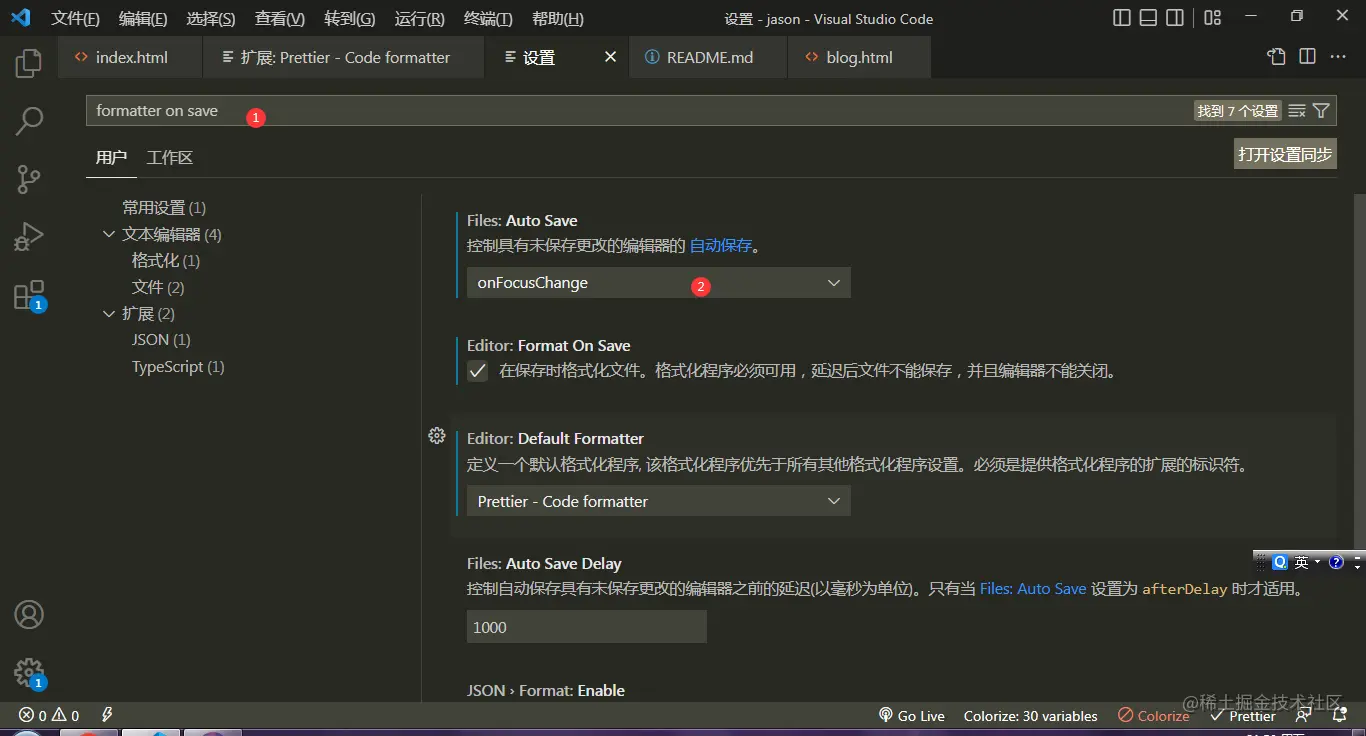Open the Accounts menu icon
1366x736 pixels.
tap(29, 614)
